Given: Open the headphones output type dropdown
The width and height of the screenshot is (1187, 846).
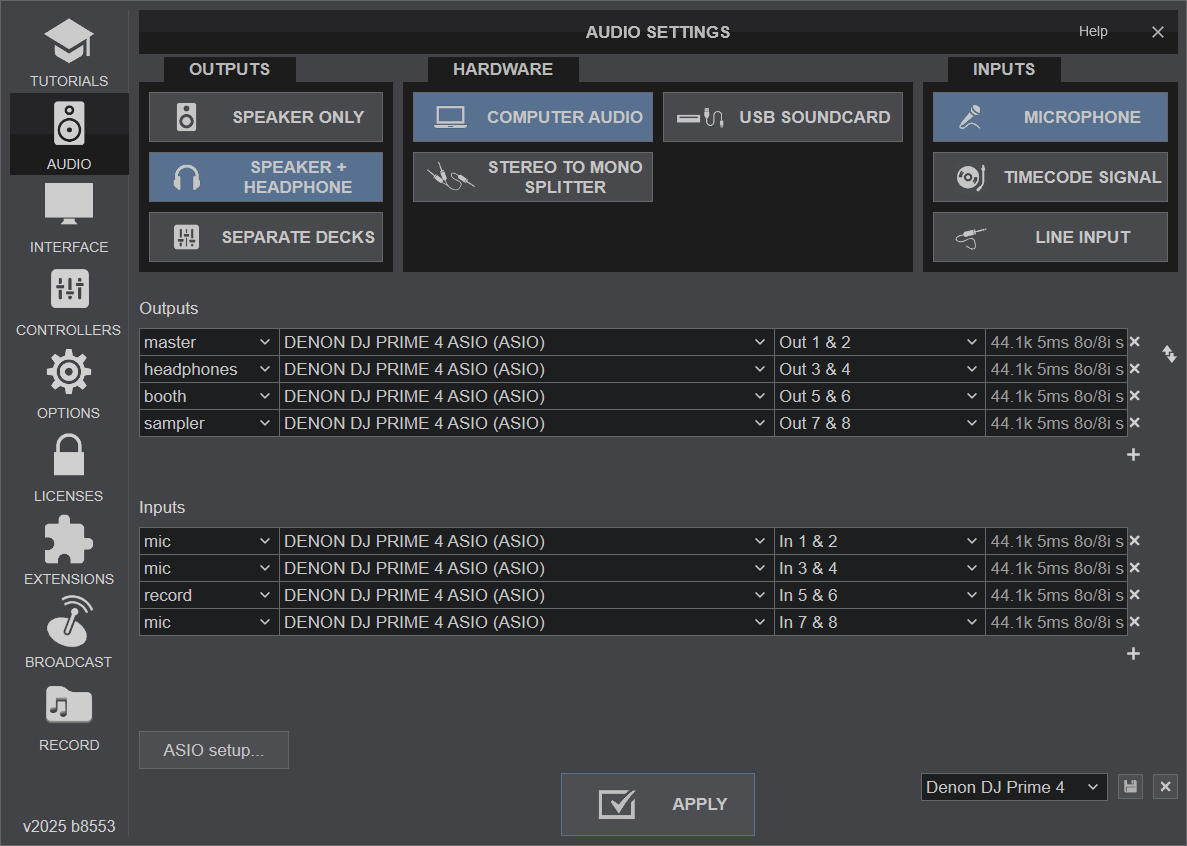Looking at the screenshot, I should (209, 369).
